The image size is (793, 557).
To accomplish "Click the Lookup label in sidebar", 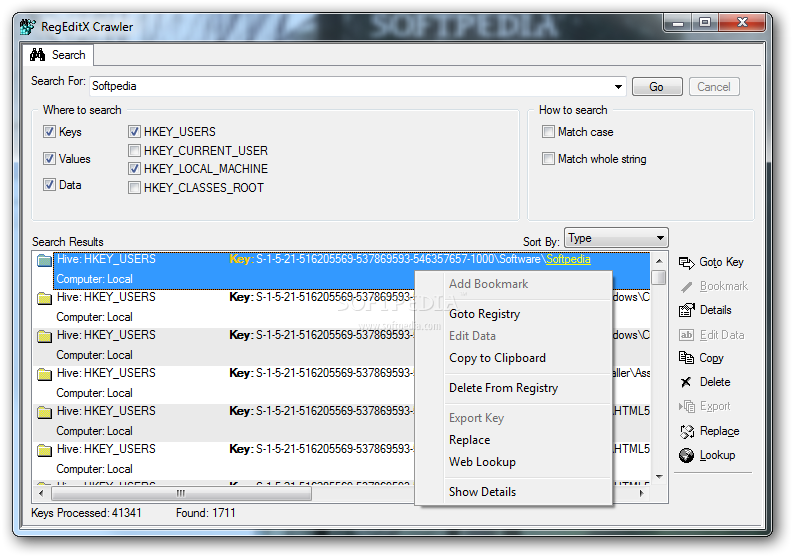I will click(717, 455).
